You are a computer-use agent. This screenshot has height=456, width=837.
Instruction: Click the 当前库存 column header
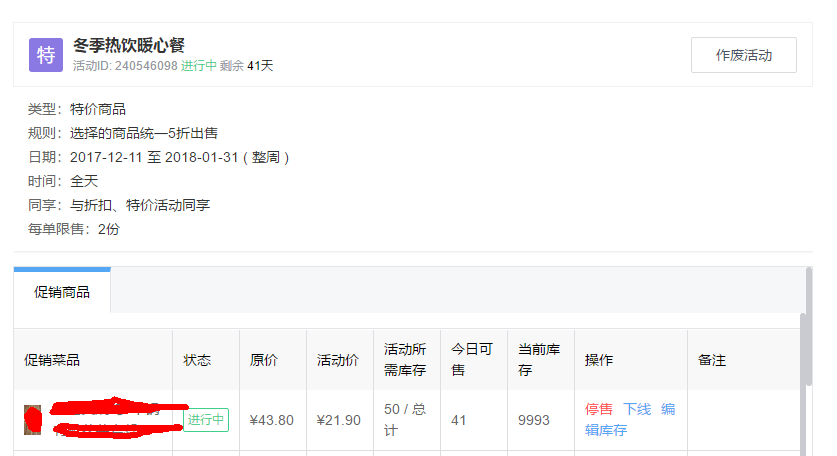click(x=538, y=360)
